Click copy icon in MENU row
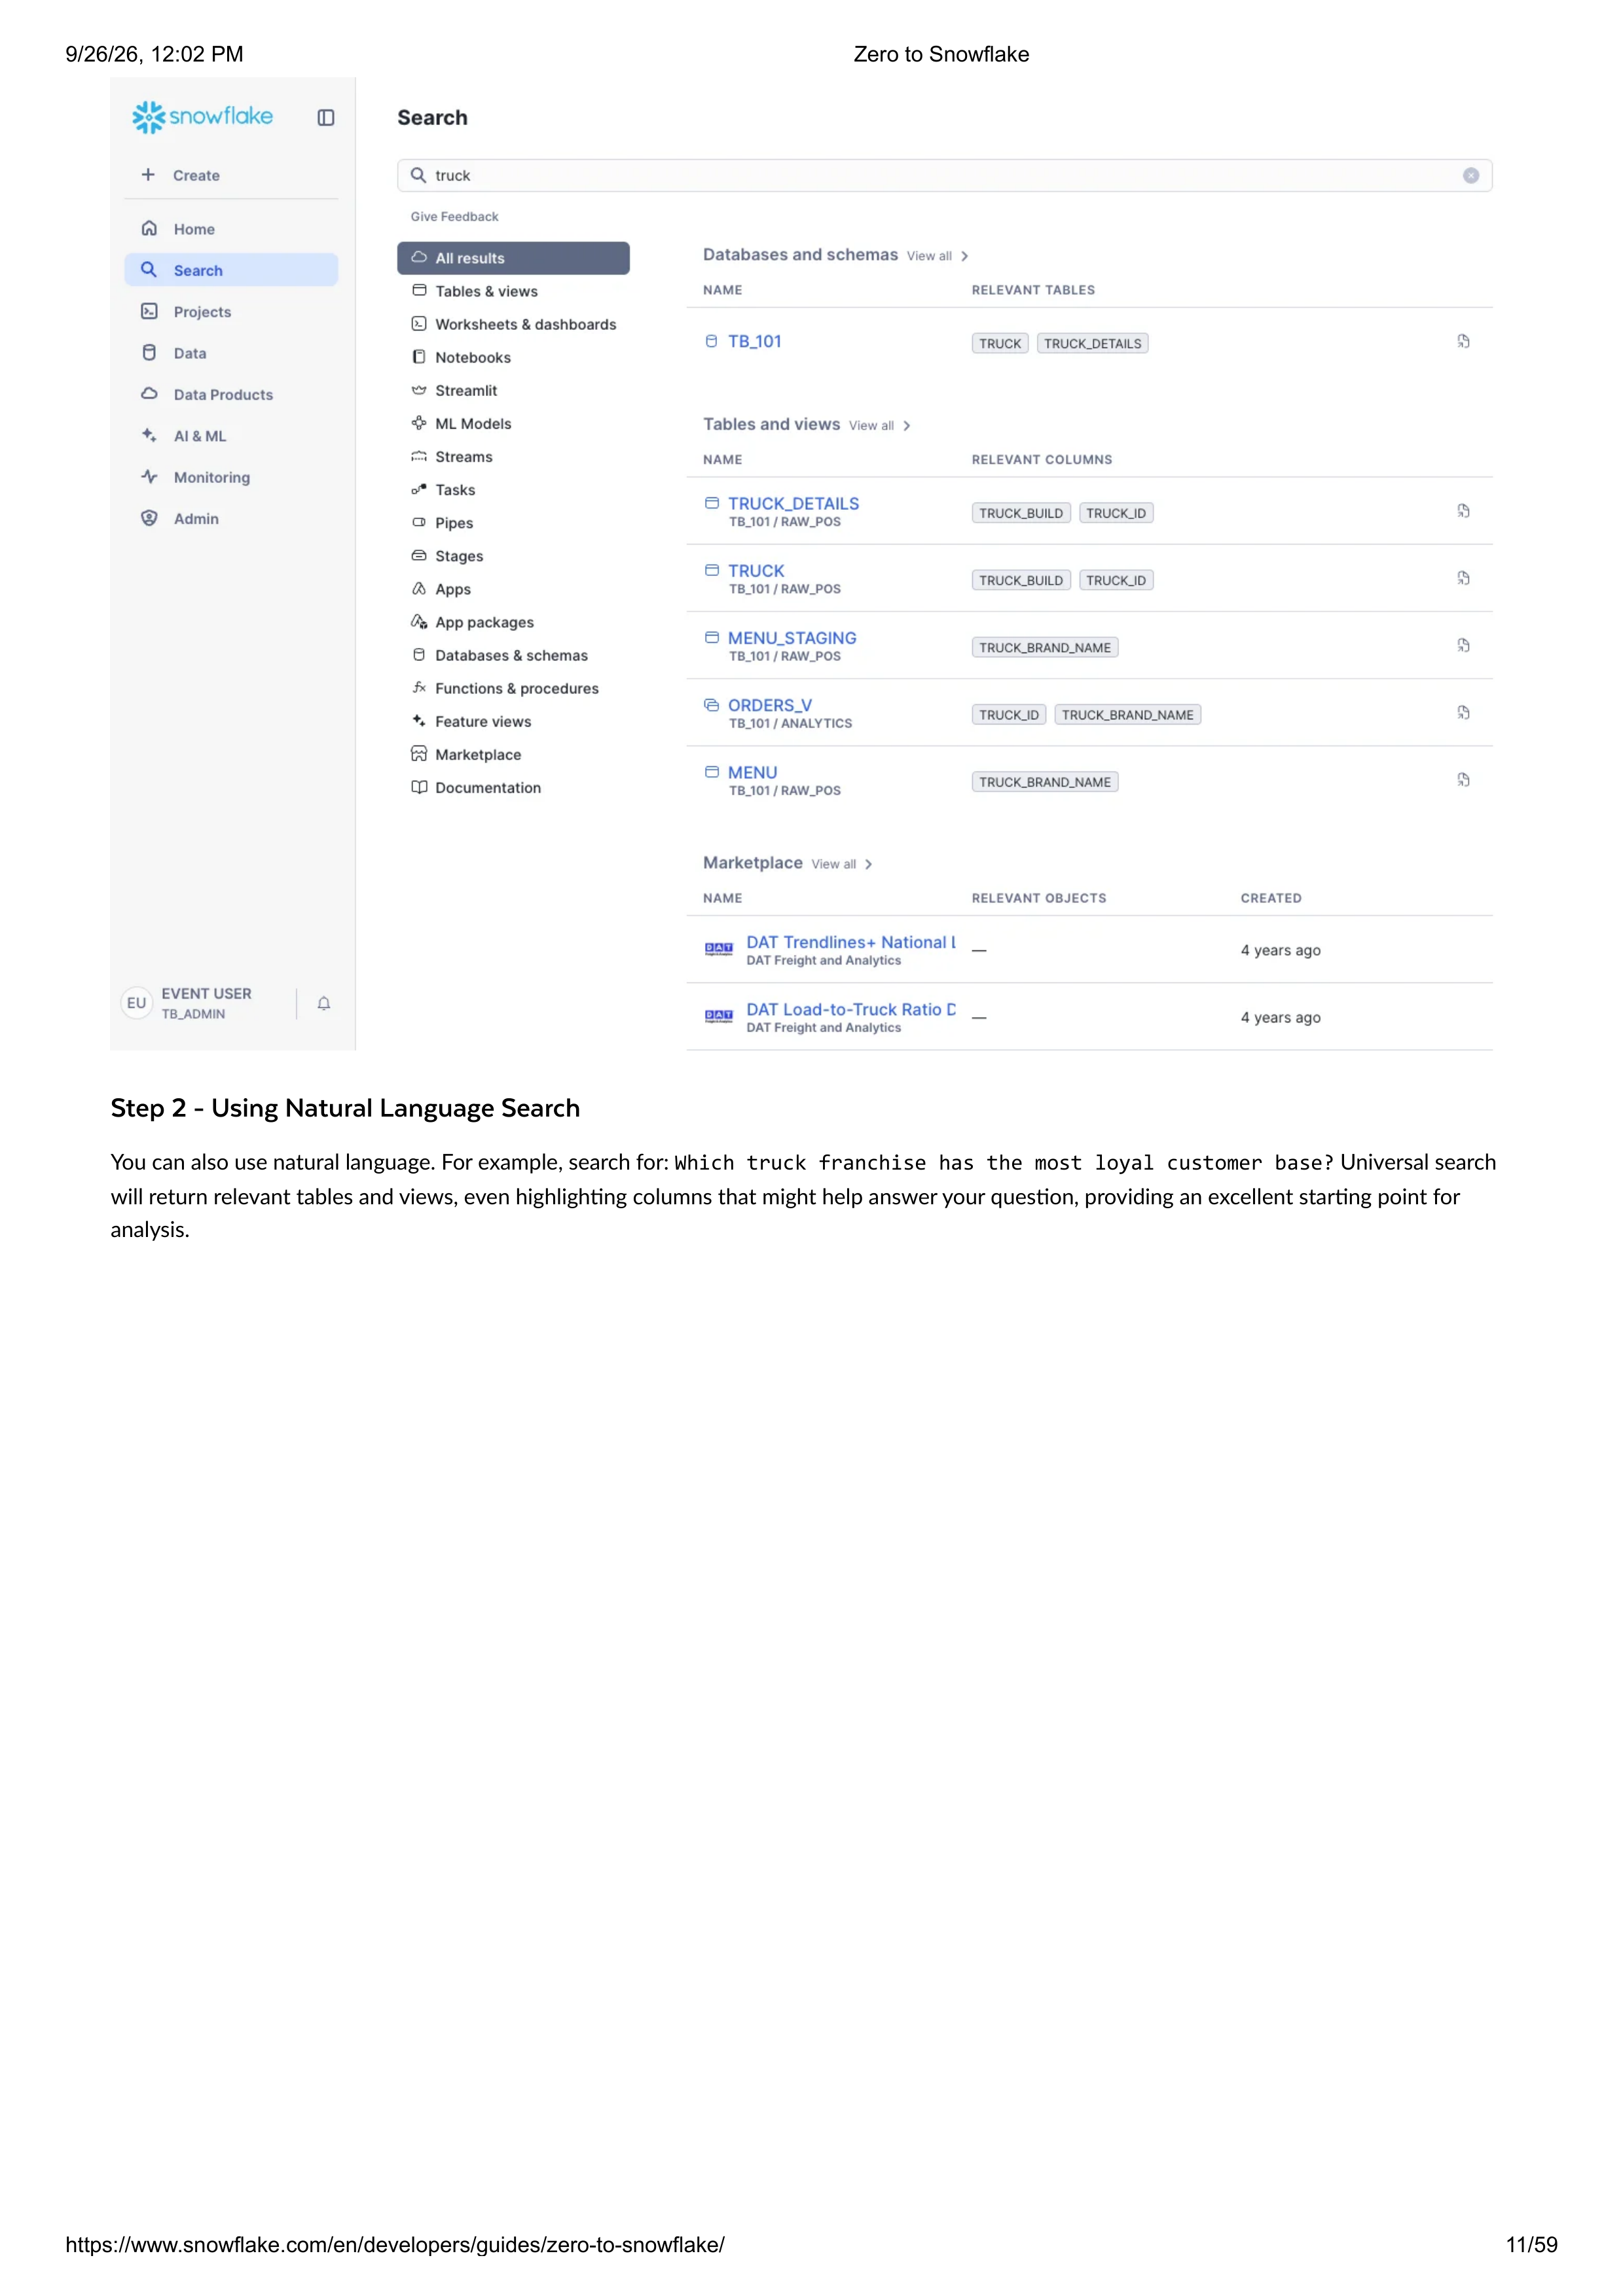Viewport: 1623px width, 2296px height. [1463, 779]
